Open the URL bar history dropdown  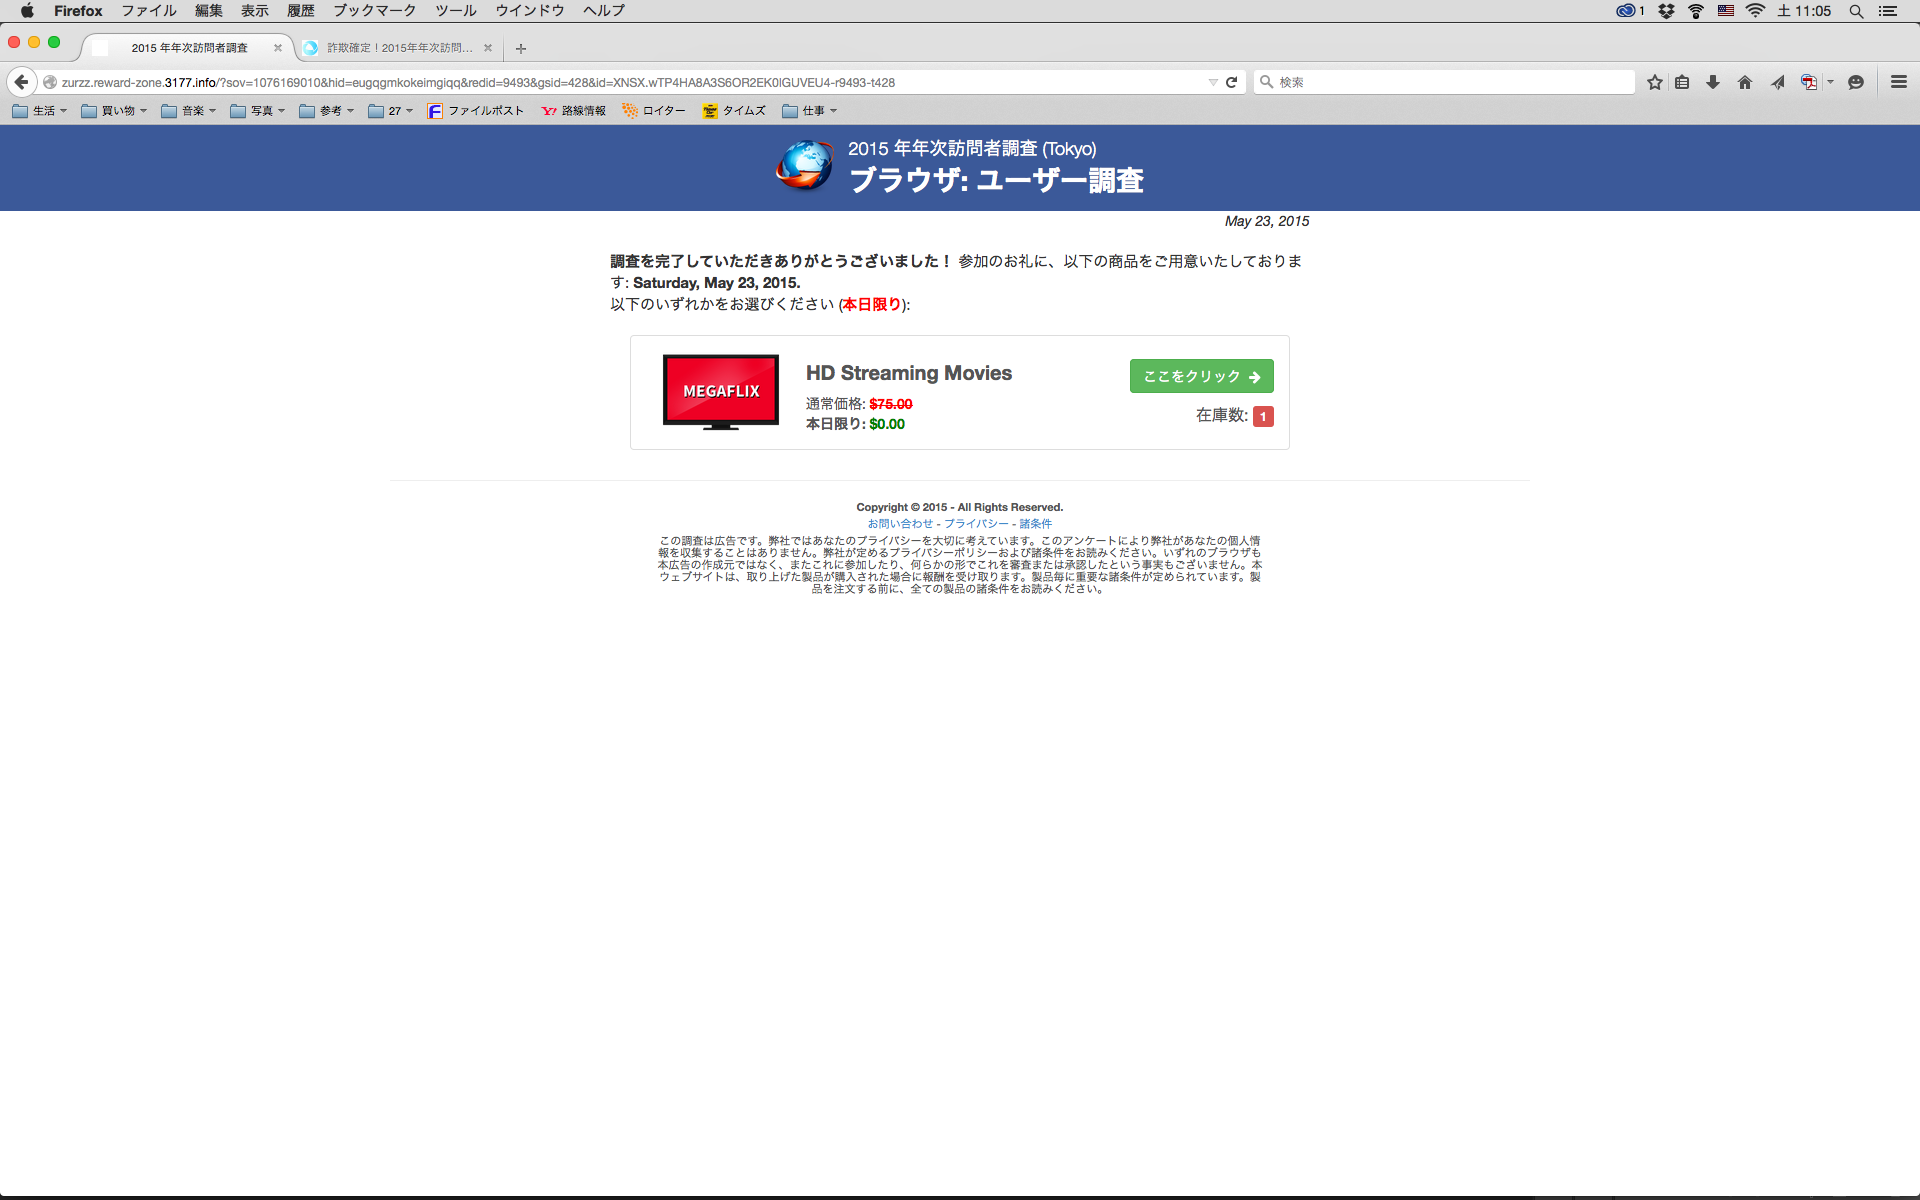point(1213,82)
